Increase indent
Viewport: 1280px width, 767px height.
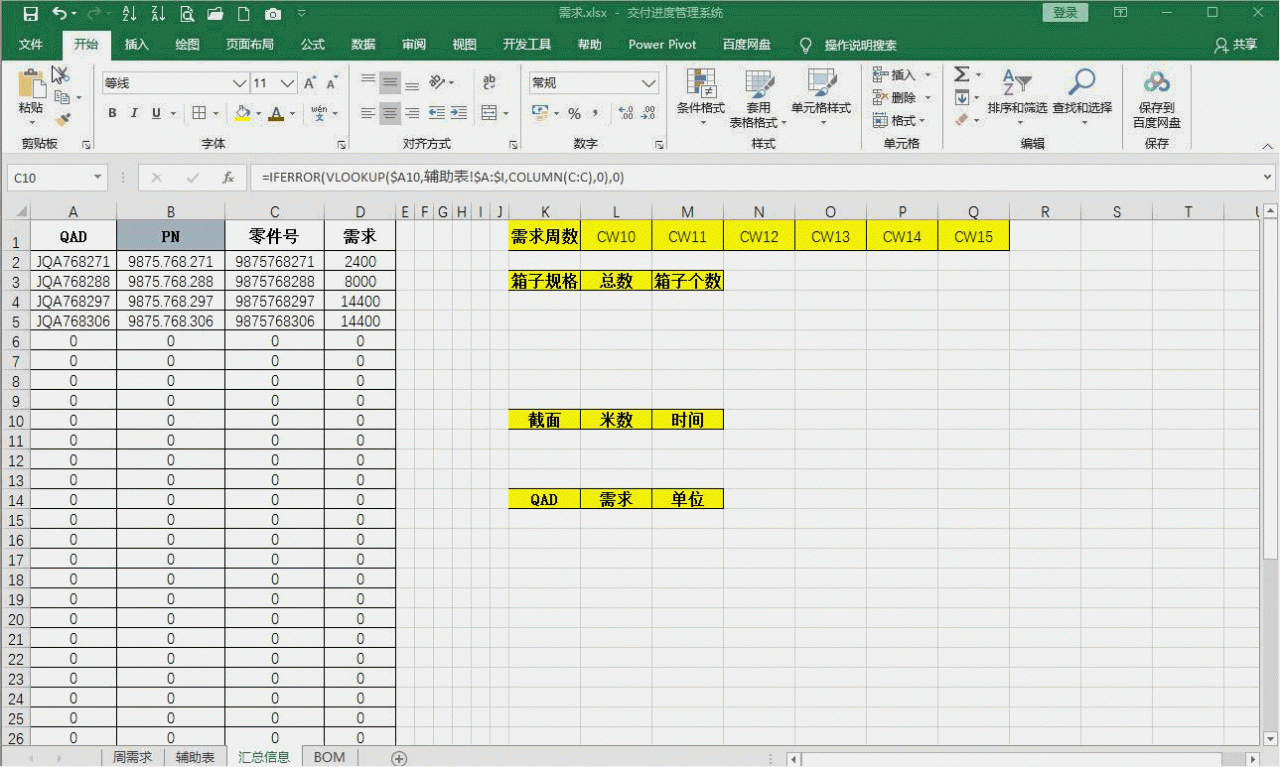click(x=458, y=113)
